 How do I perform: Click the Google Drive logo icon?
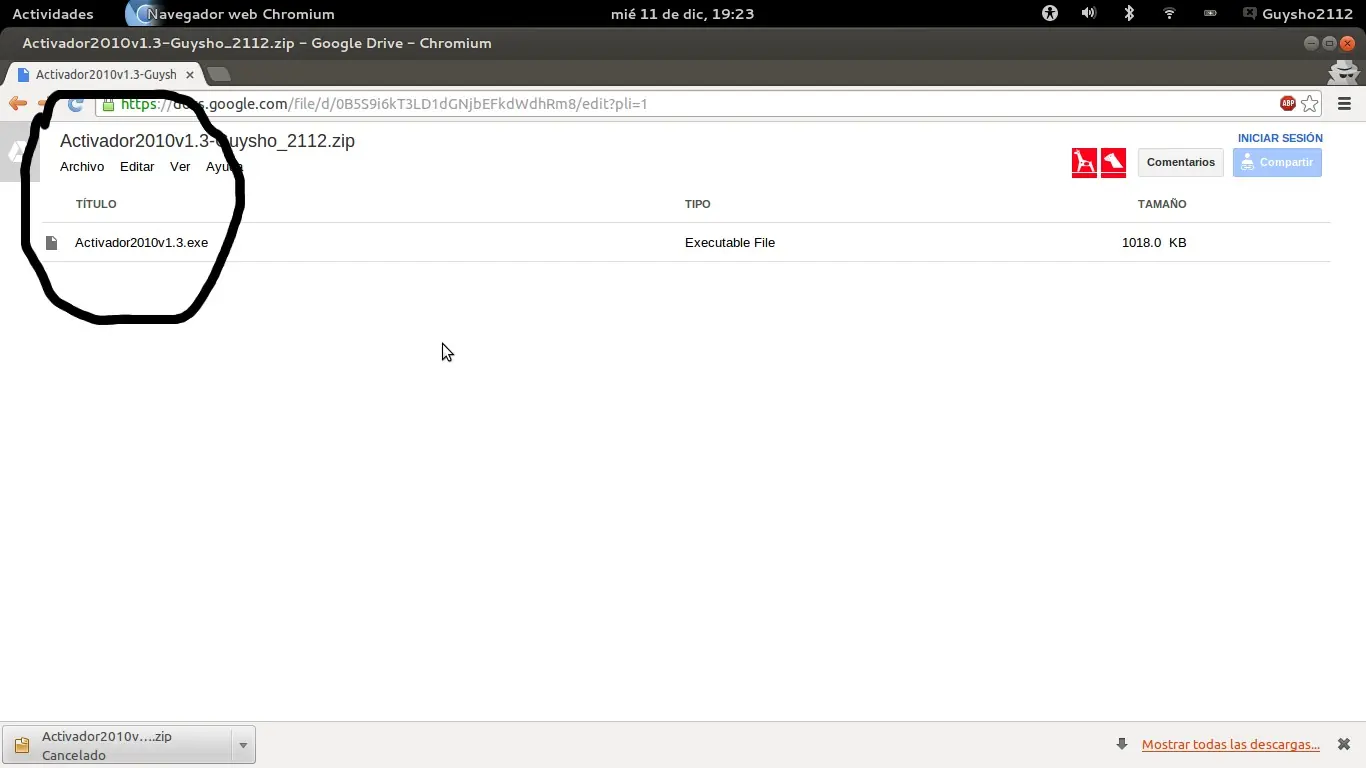coord(18,152)
